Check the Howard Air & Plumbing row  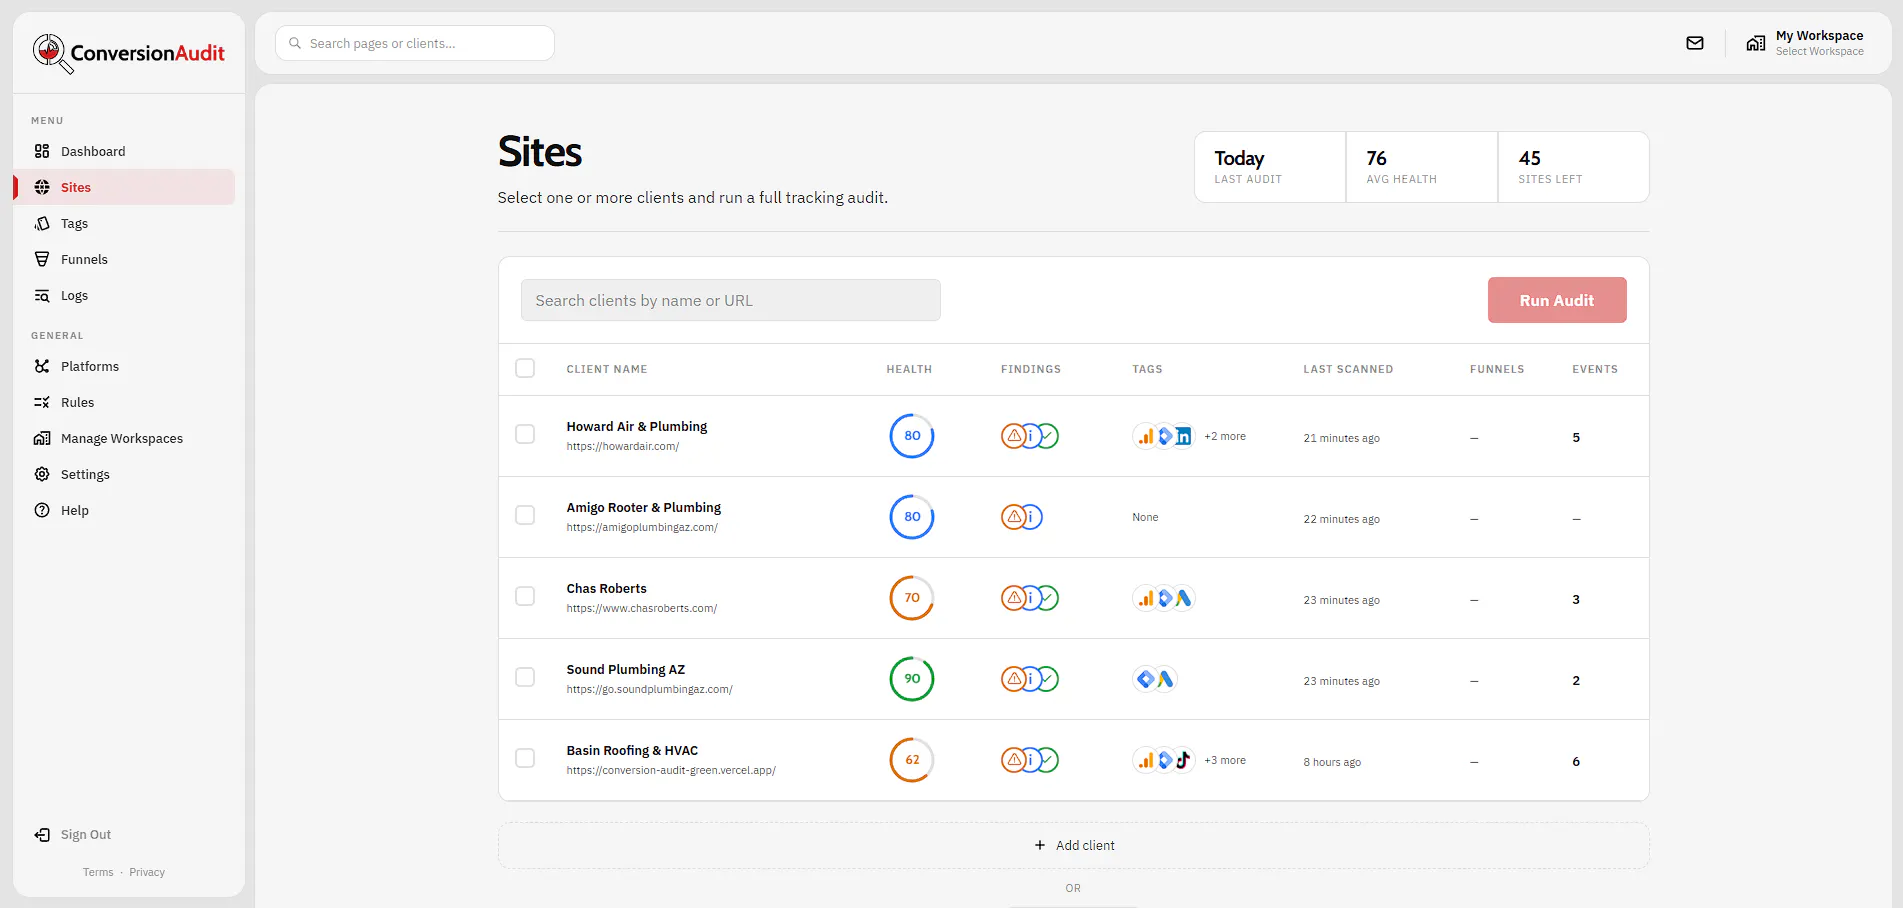click(525, 434)
